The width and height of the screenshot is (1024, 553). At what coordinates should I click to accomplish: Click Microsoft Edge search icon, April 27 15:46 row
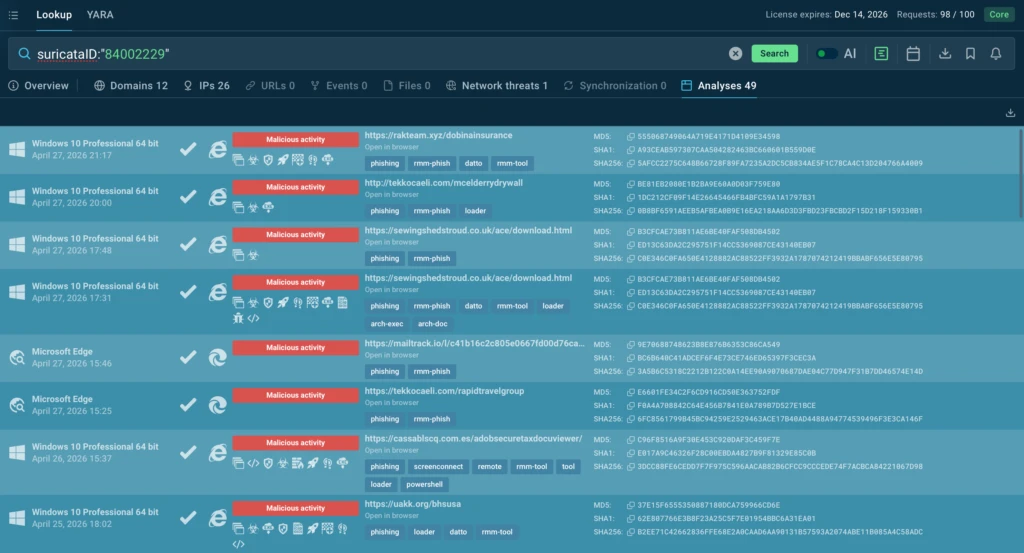click(17, 357)
